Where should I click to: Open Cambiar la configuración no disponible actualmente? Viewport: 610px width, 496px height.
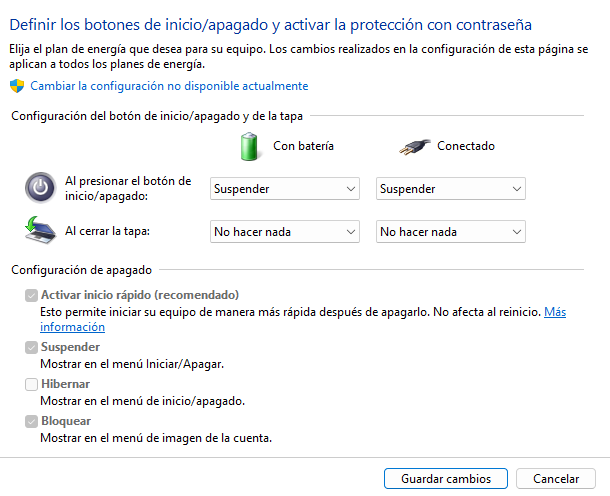[169, 86]
